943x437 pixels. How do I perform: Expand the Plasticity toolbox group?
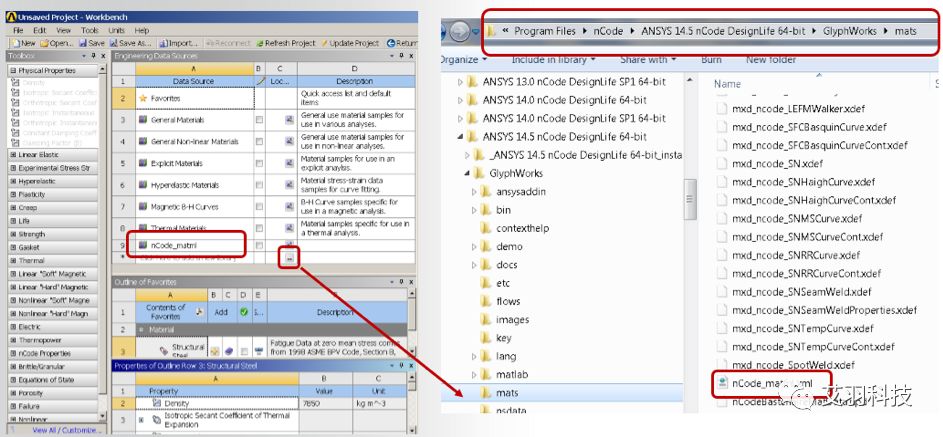coord(13,194)
